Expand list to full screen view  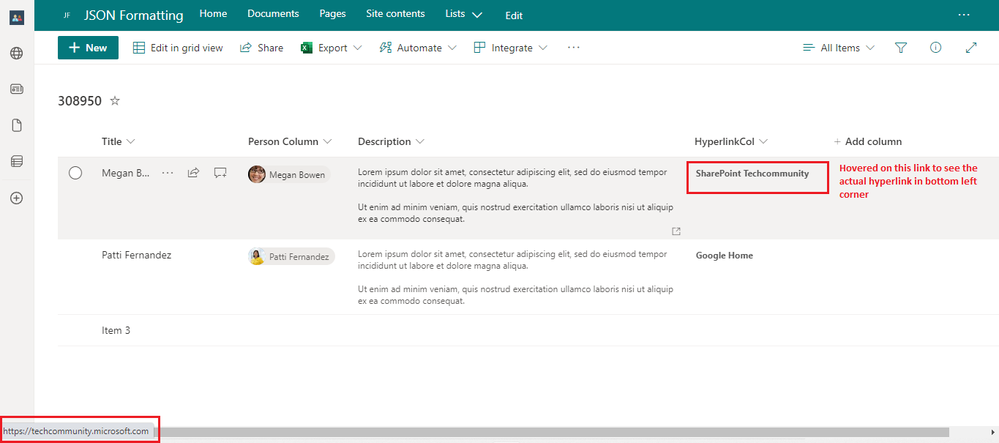pyautogui.click(x=971, y=48)
